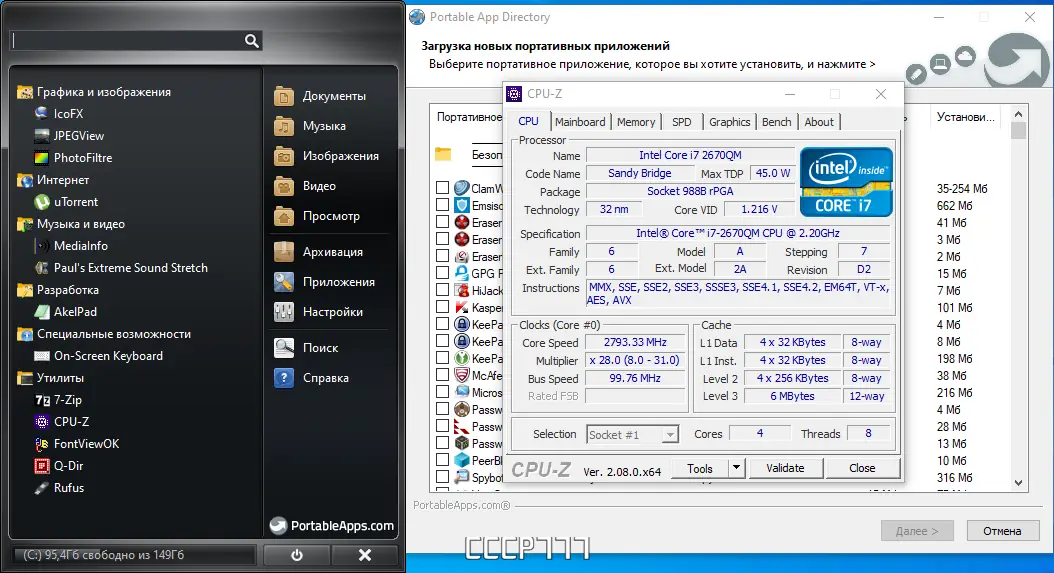Click the menu search input field

[126, 41]
